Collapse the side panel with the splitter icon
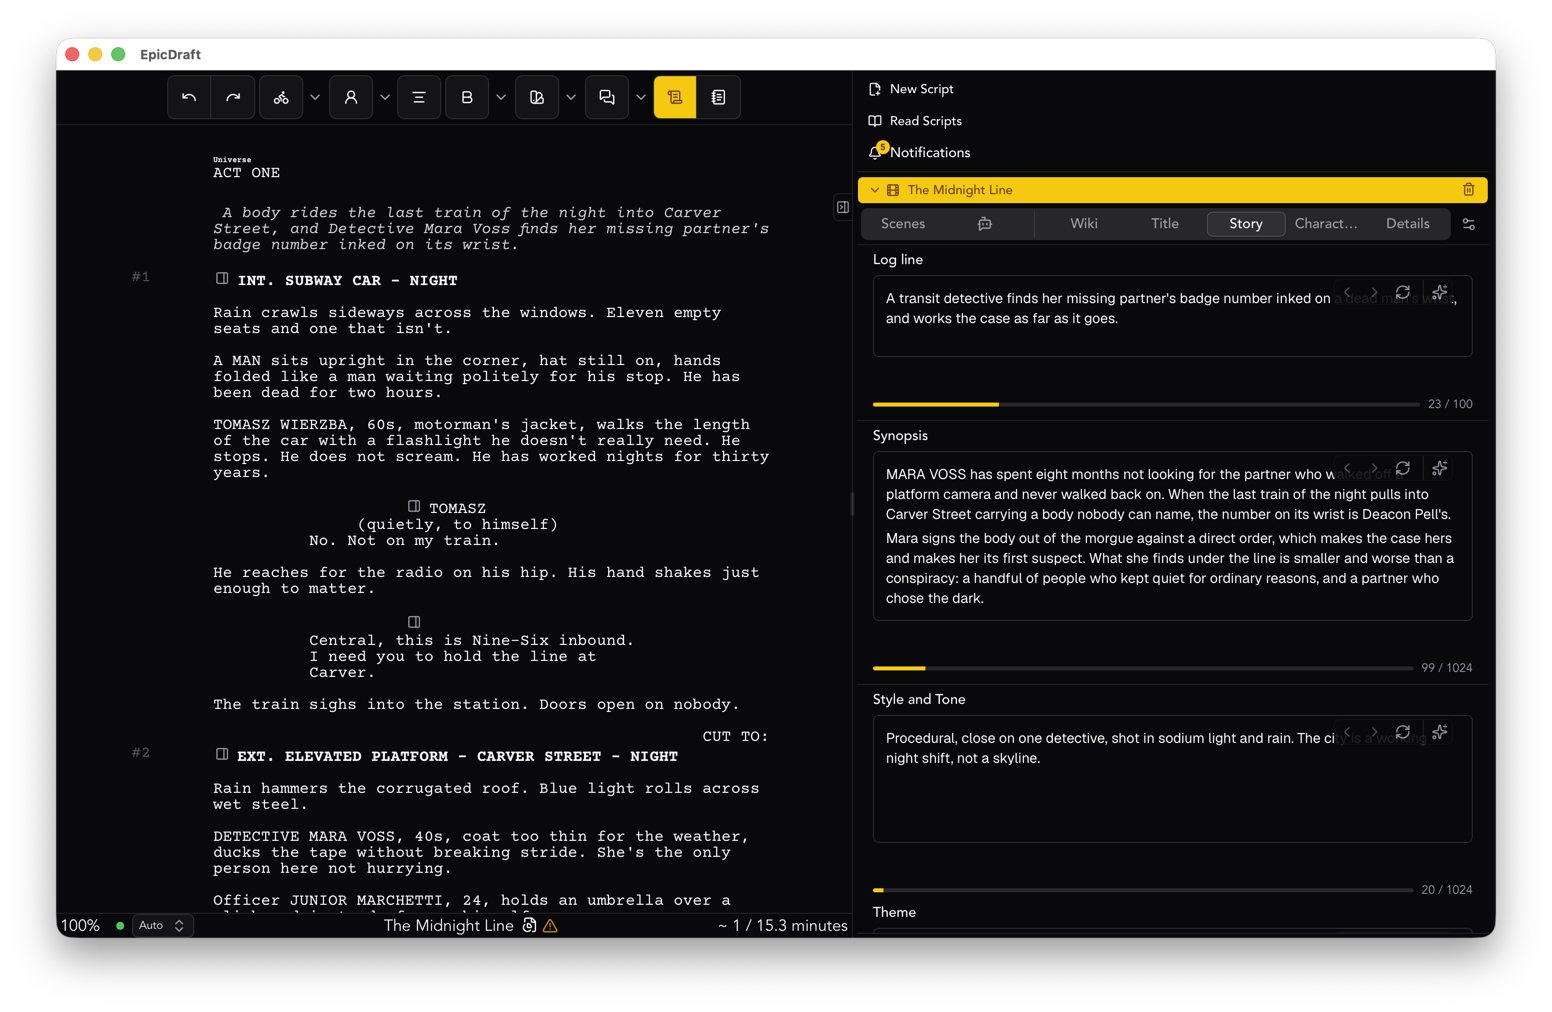 [x=843, y=207]
